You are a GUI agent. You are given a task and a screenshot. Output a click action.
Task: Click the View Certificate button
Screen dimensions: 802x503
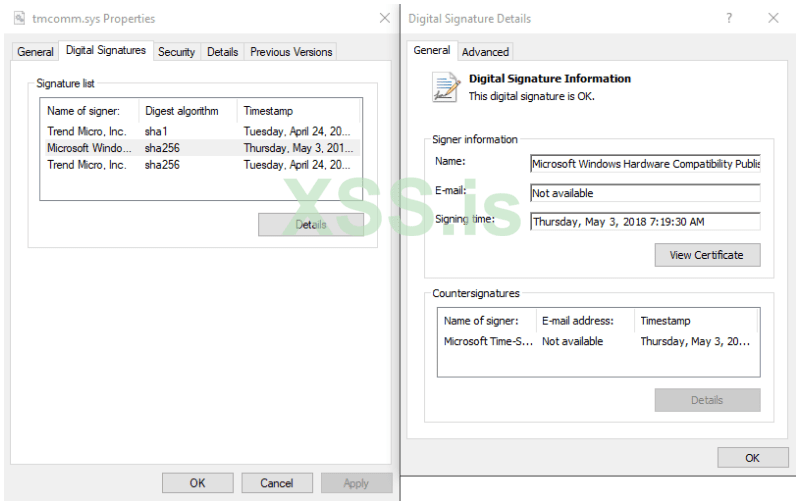[x=707, y=255]
